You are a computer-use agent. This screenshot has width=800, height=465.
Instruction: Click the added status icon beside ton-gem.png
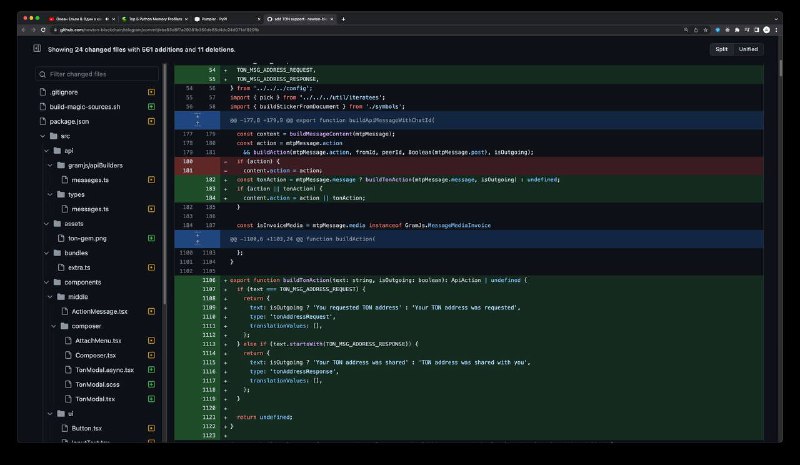[152, 238]
